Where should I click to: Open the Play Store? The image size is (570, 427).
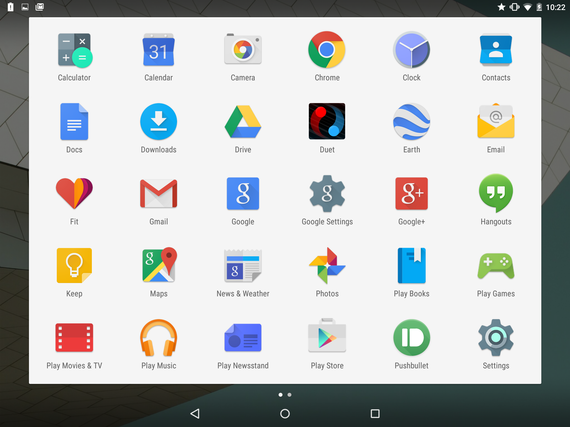[x=327, y=335]
